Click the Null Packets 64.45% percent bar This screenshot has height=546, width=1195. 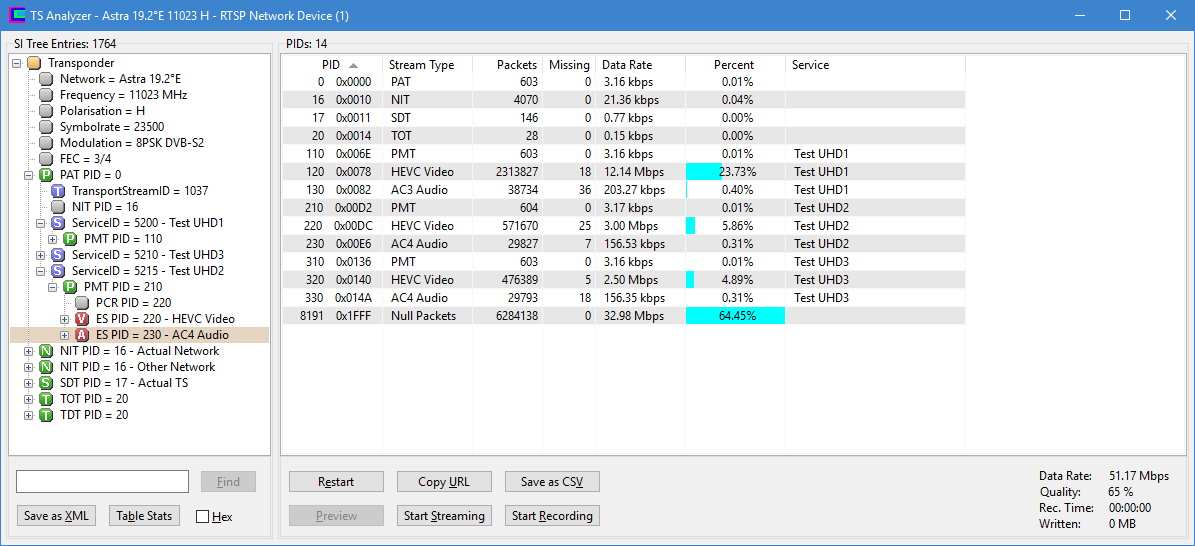point(735,316)
